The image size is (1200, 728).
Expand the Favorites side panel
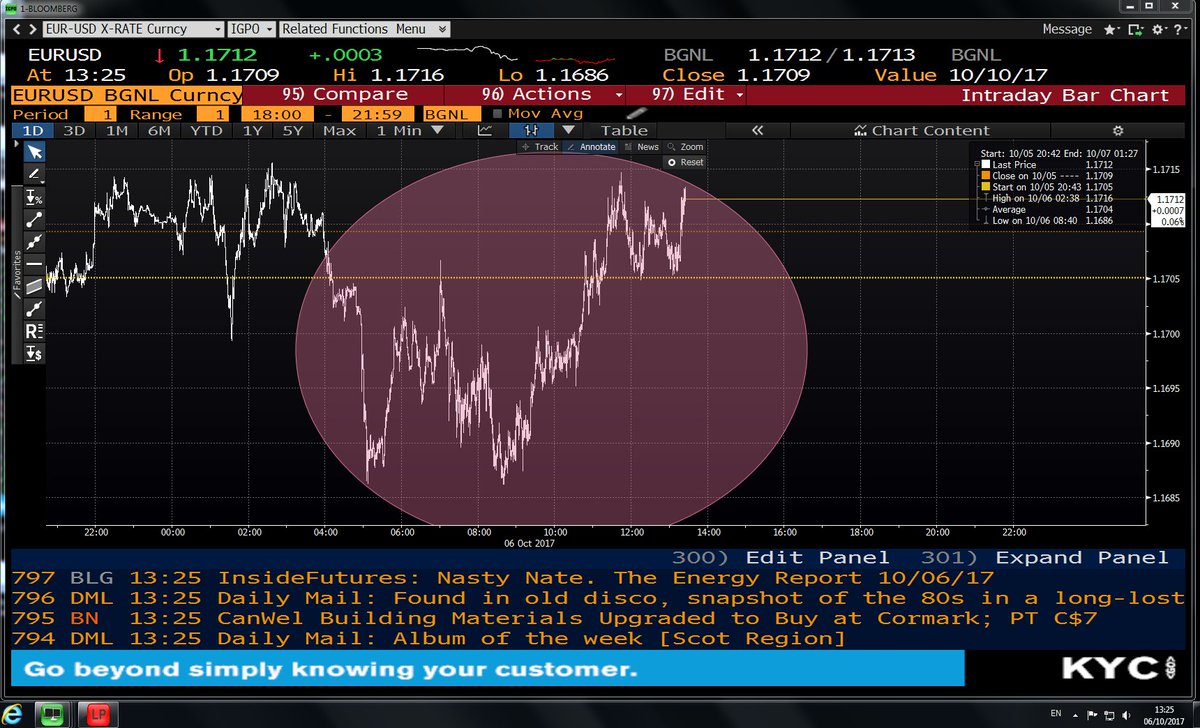(x=16, y=275)
